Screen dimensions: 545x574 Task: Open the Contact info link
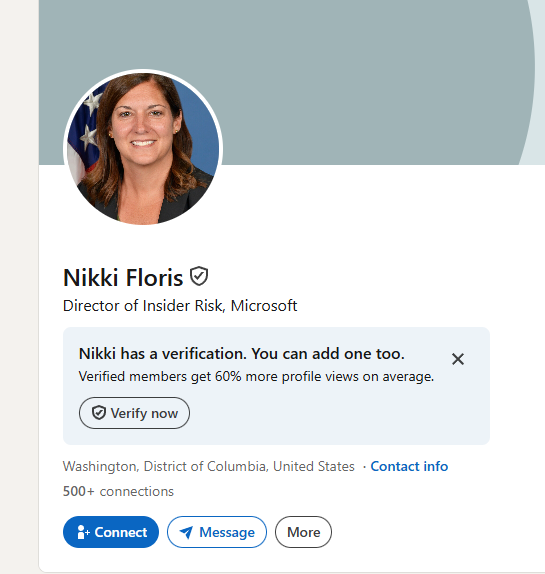point(409,466)
